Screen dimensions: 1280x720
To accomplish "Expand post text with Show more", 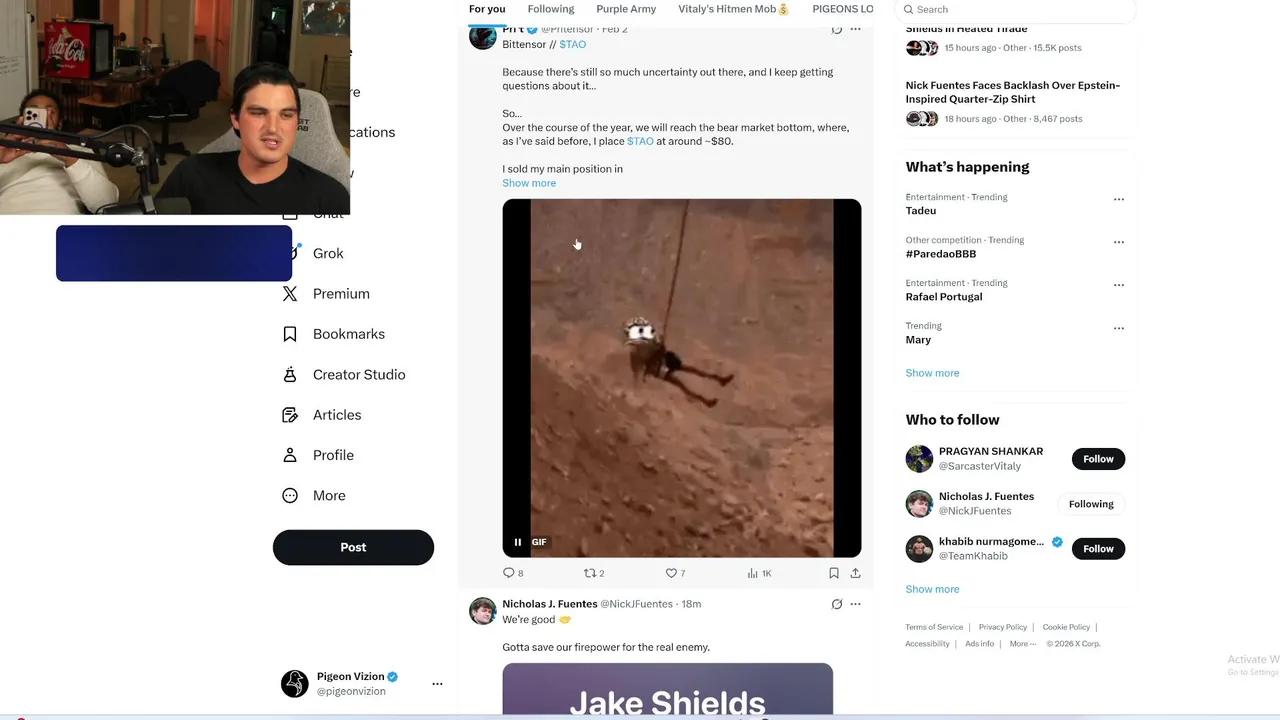I will [529, 183].
